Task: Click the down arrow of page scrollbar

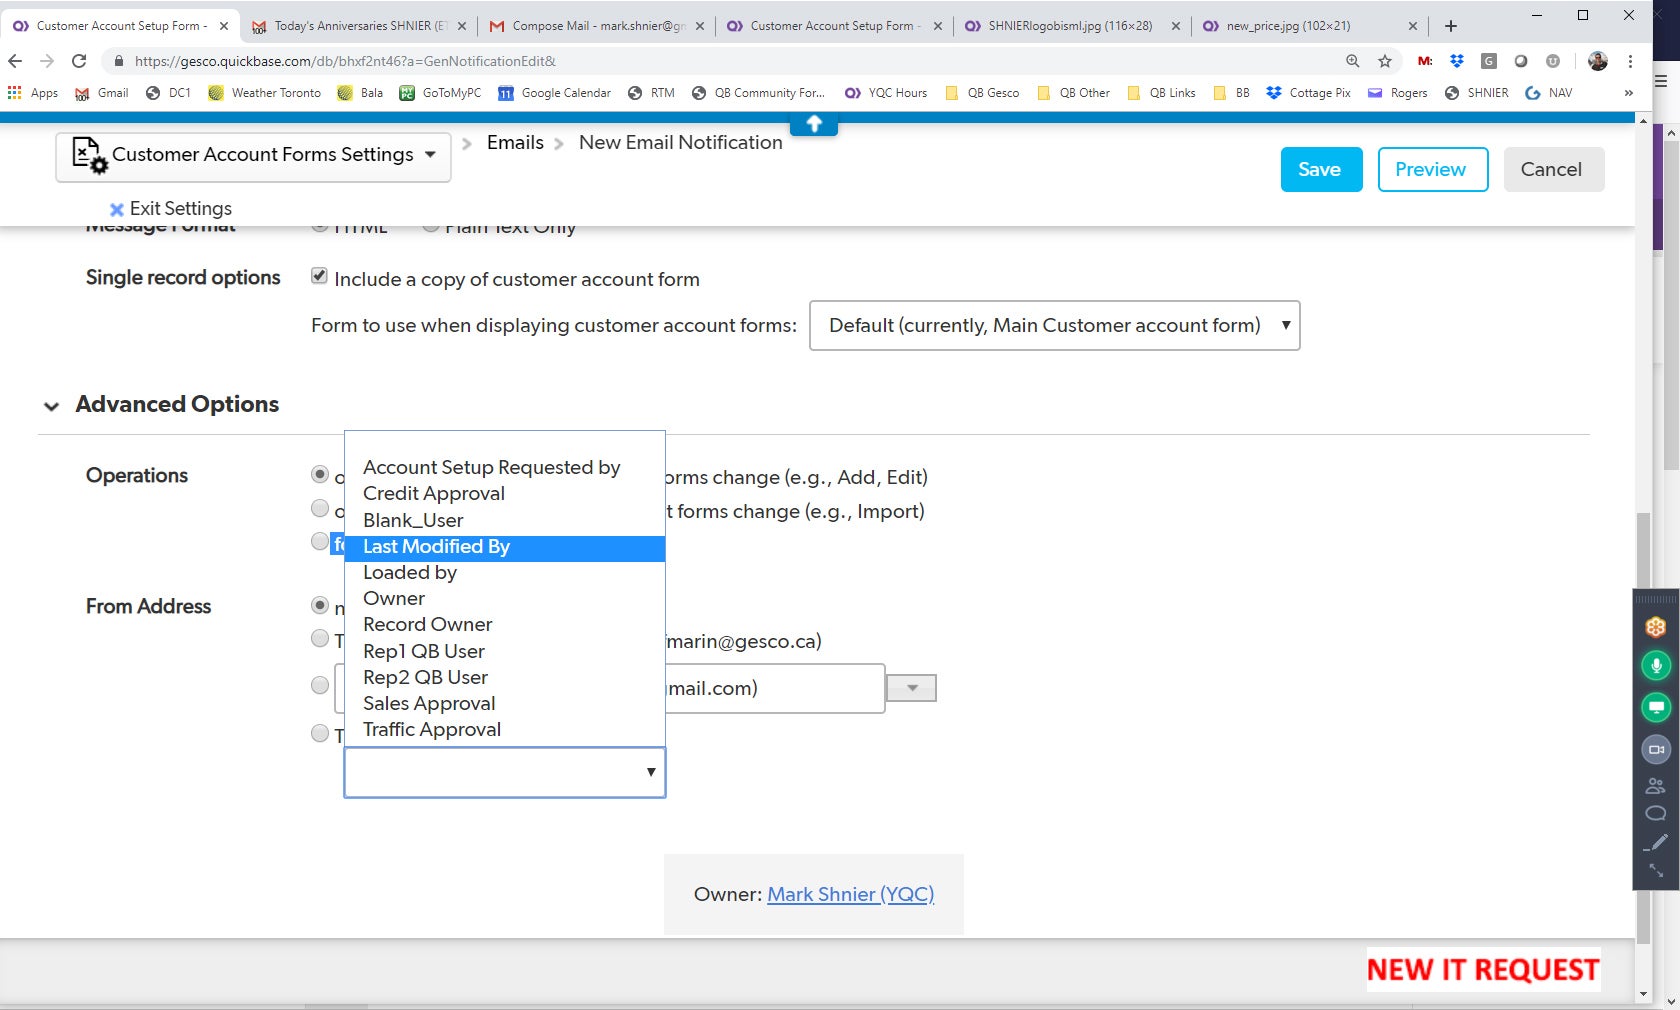Action: [1643, 995]
